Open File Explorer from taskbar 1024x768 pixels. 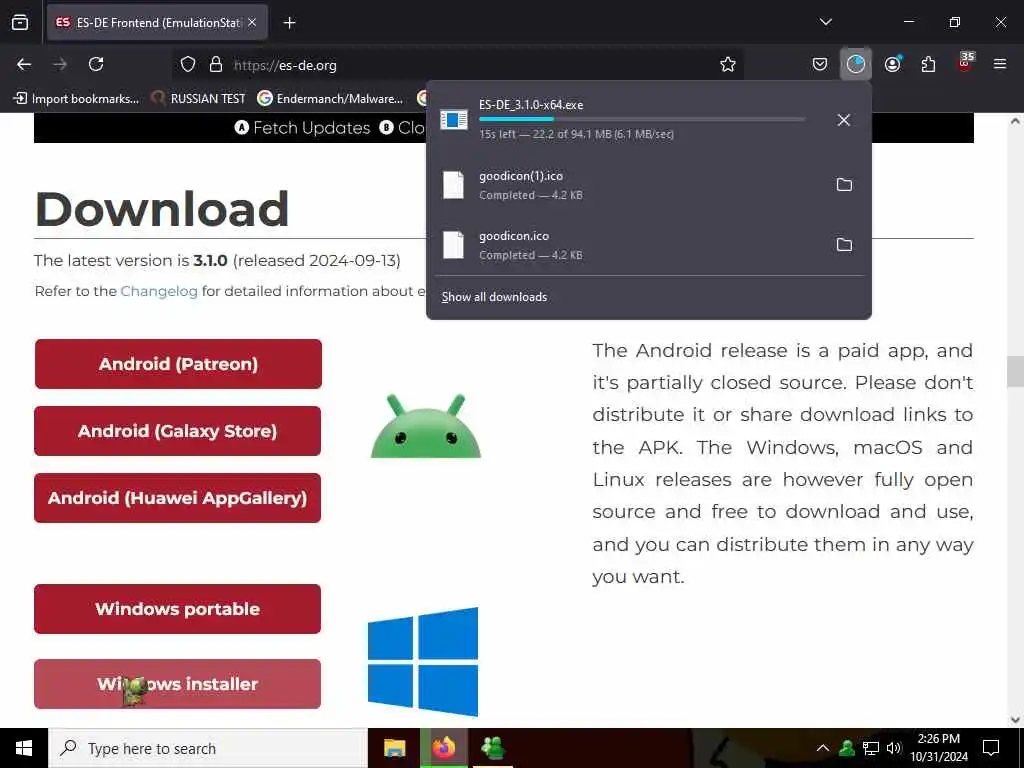(x=394, y=748)
